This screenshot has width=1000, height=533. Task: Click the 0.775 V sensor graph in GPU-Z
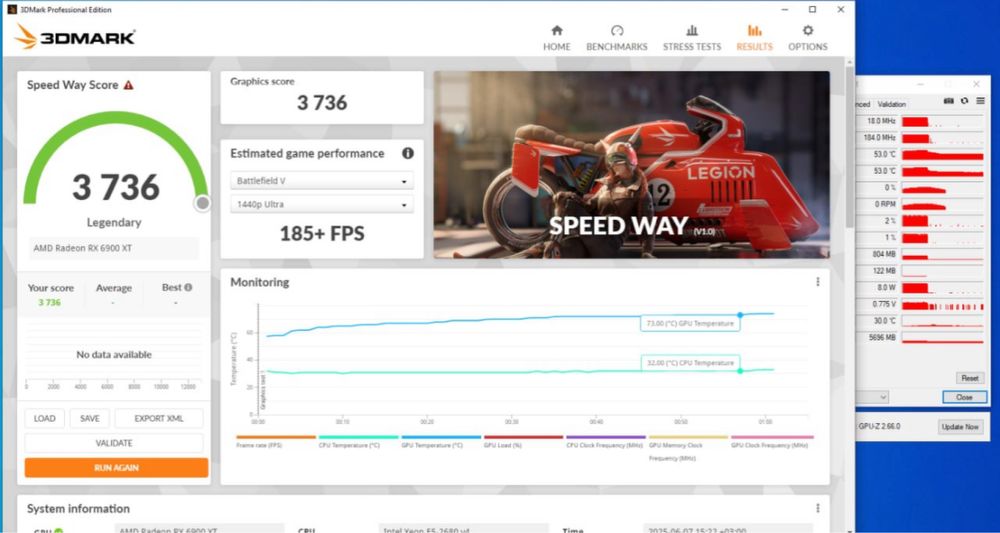[942, 304]
